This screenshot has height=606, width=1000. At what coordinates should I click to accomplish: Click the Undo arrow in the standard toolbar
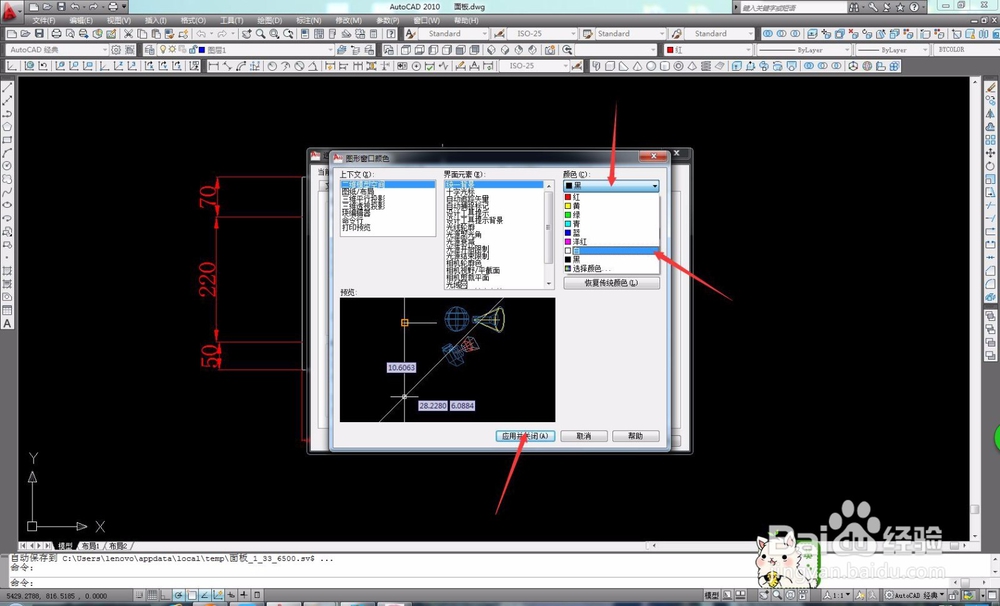tap(200, 33)
